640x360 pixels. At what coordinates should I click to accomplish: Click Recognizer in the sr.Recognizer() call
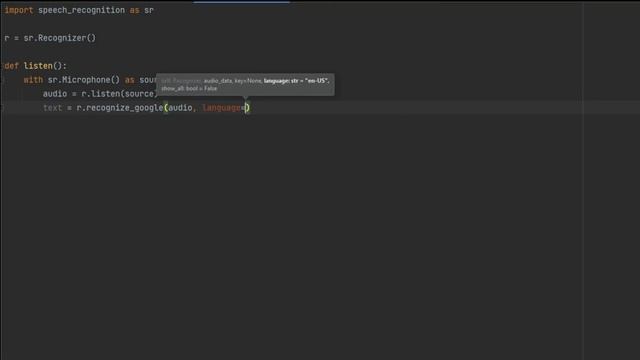click(62, 38)
